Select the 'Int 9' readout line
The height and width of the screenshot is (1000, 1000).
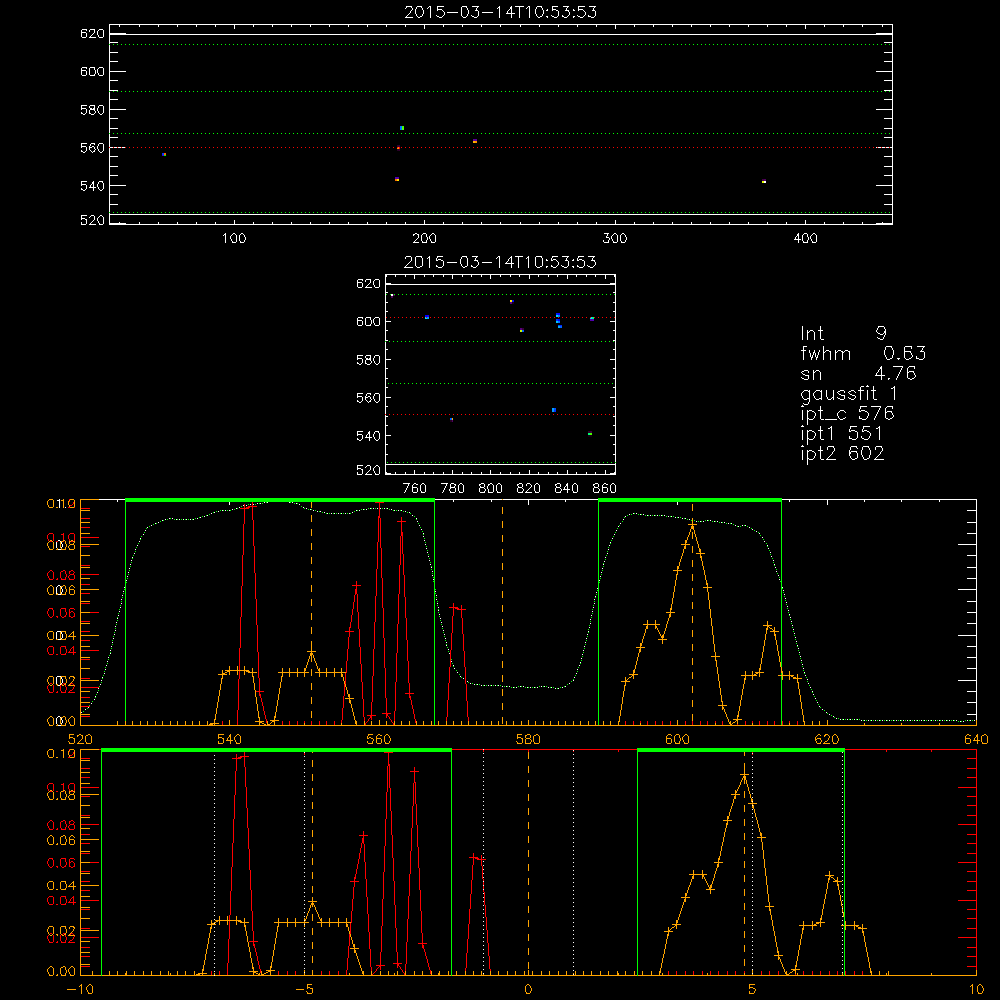(843, 334)
